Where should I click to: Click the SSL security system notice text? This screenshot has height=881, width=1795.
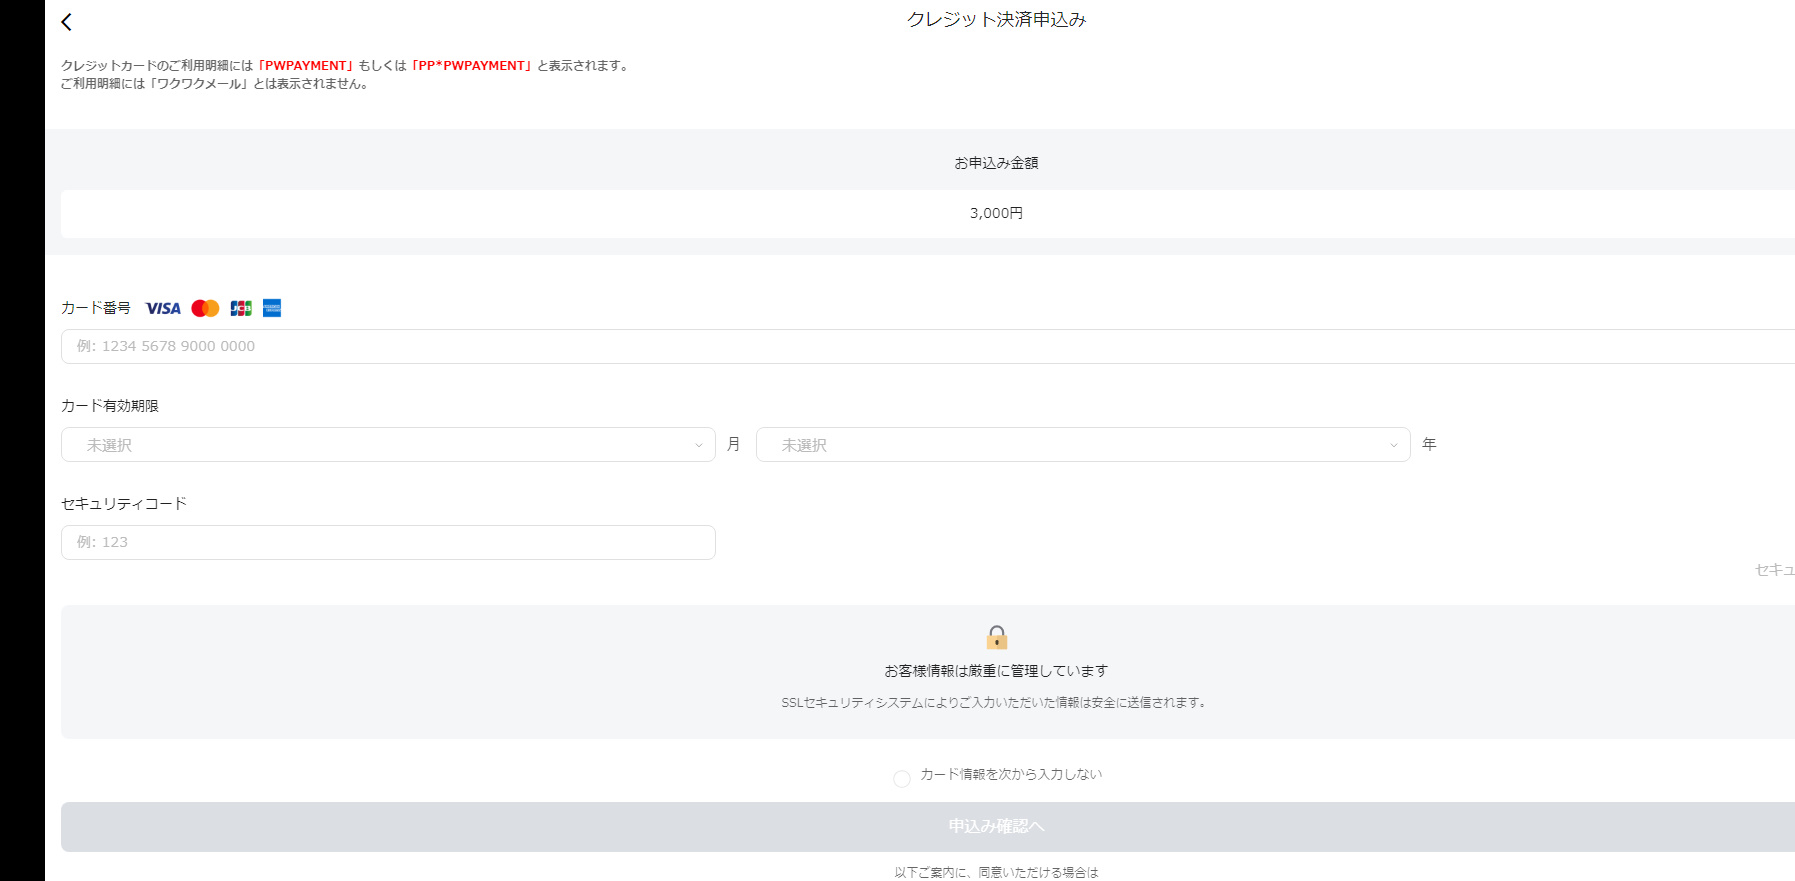[x=994, y=703]
